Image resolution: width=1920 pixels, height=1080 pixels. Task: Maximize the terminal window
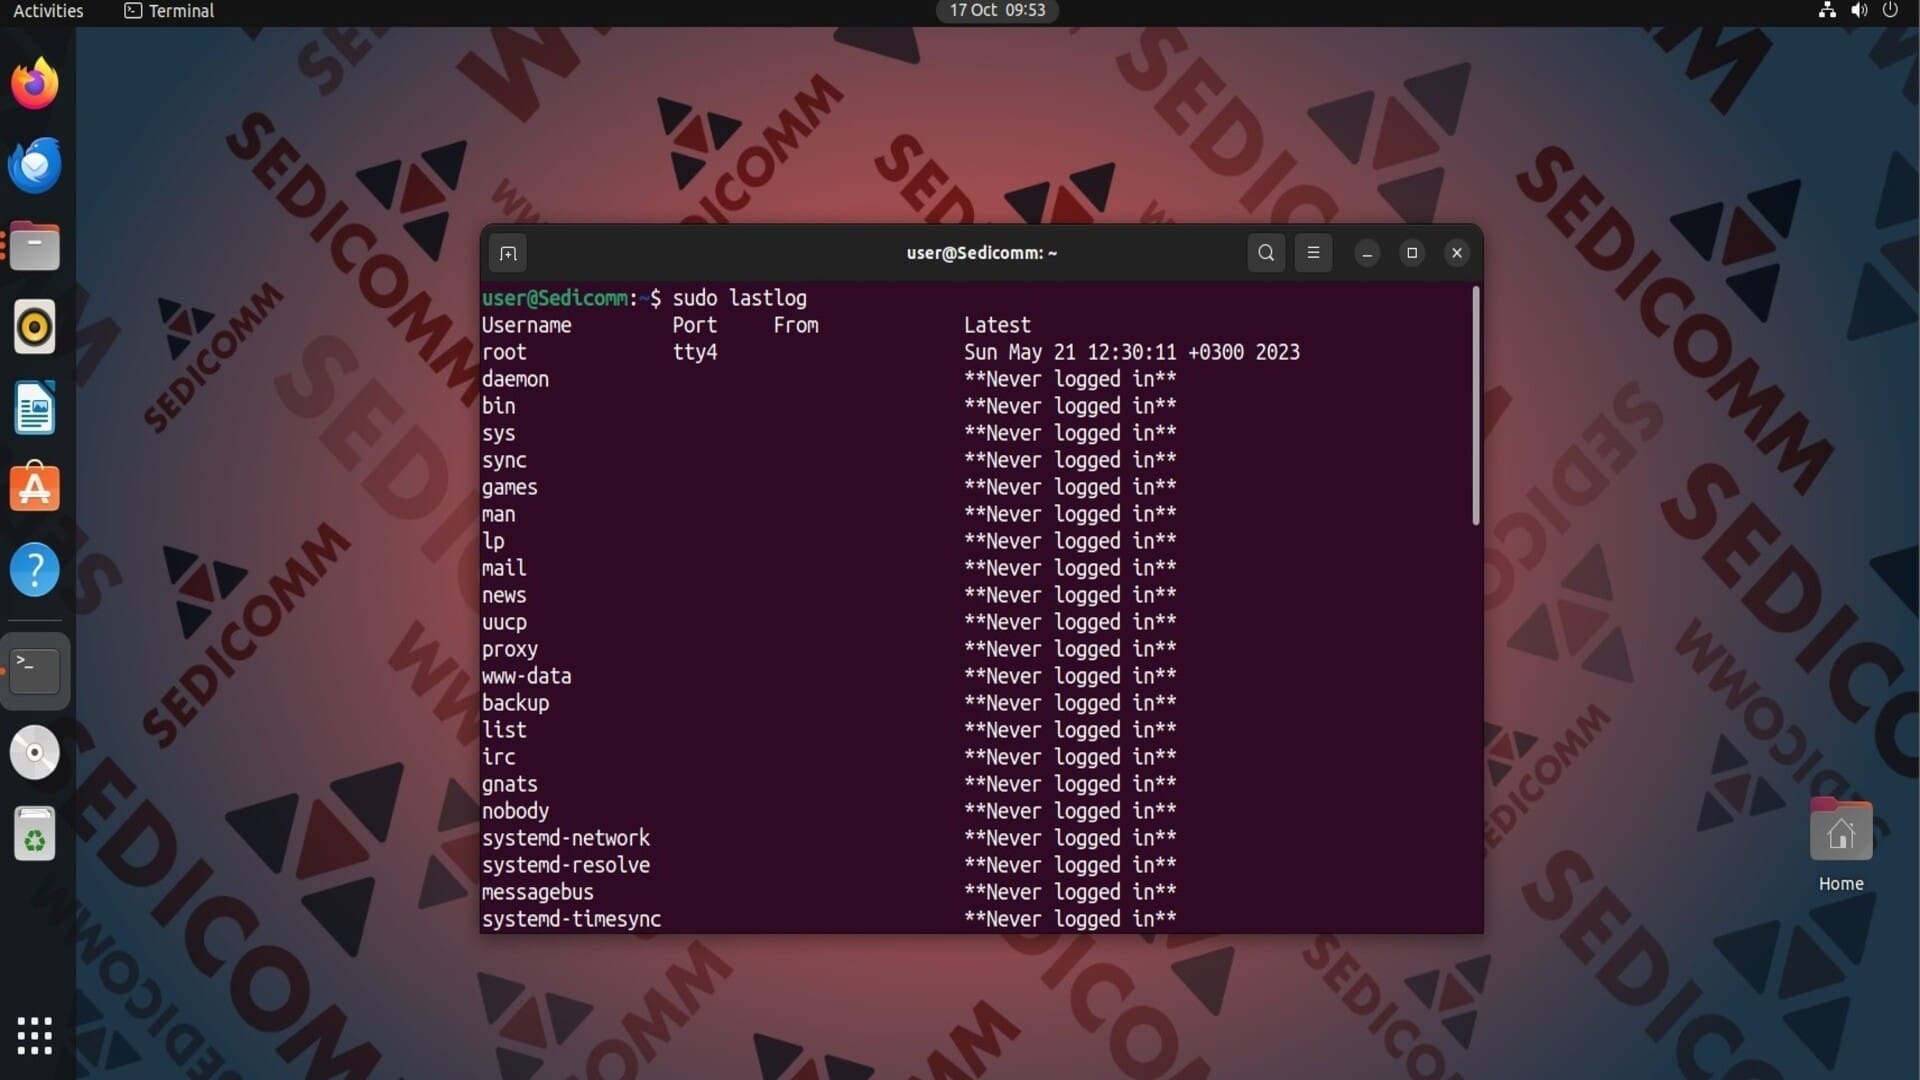tap(1412, 253)
